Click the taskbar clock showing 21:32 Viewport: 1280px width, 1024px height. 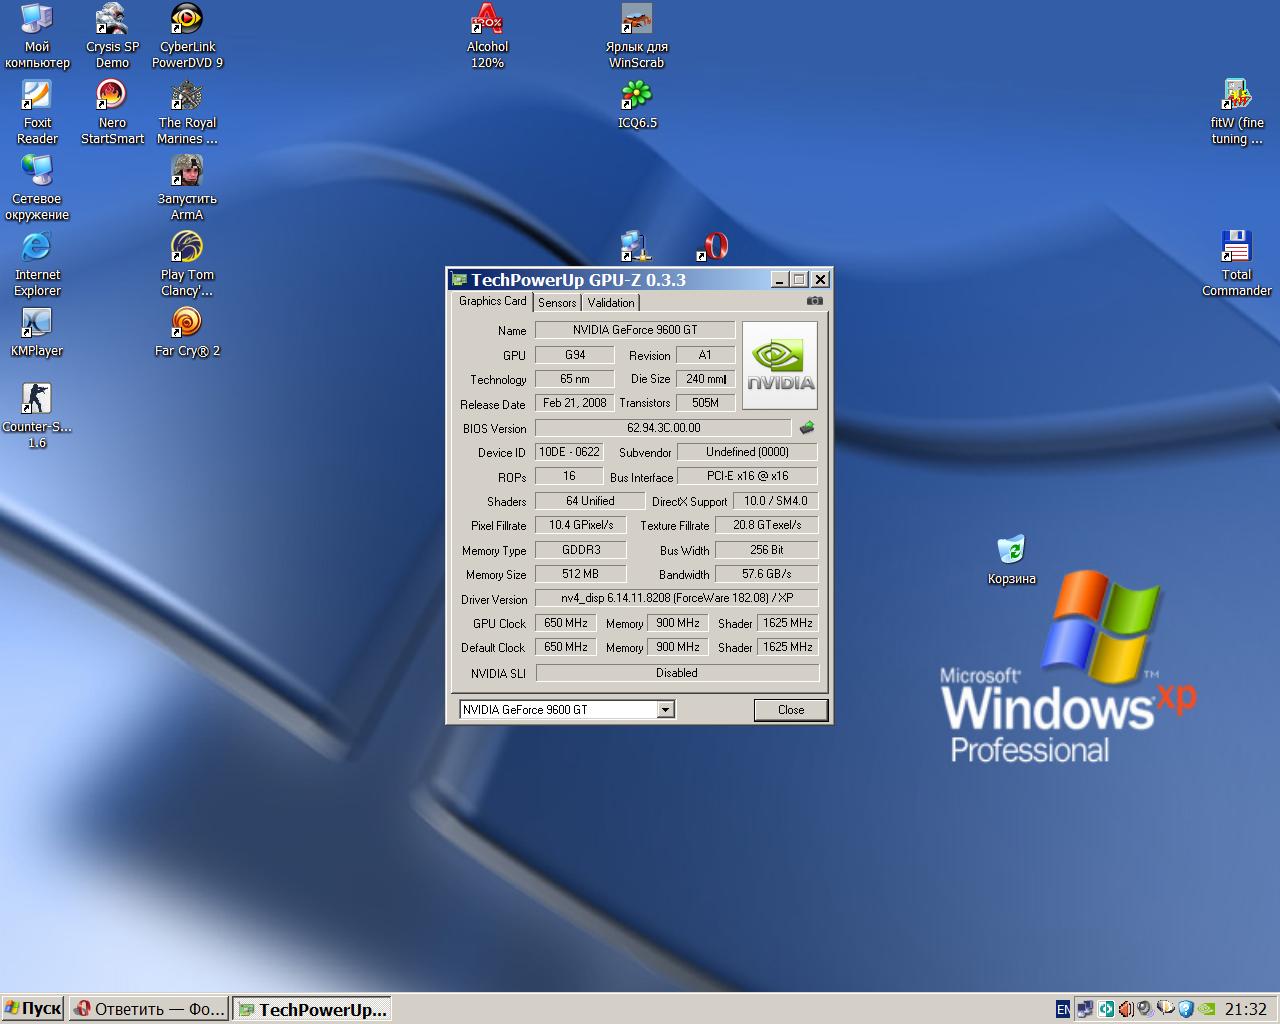1246,1009
